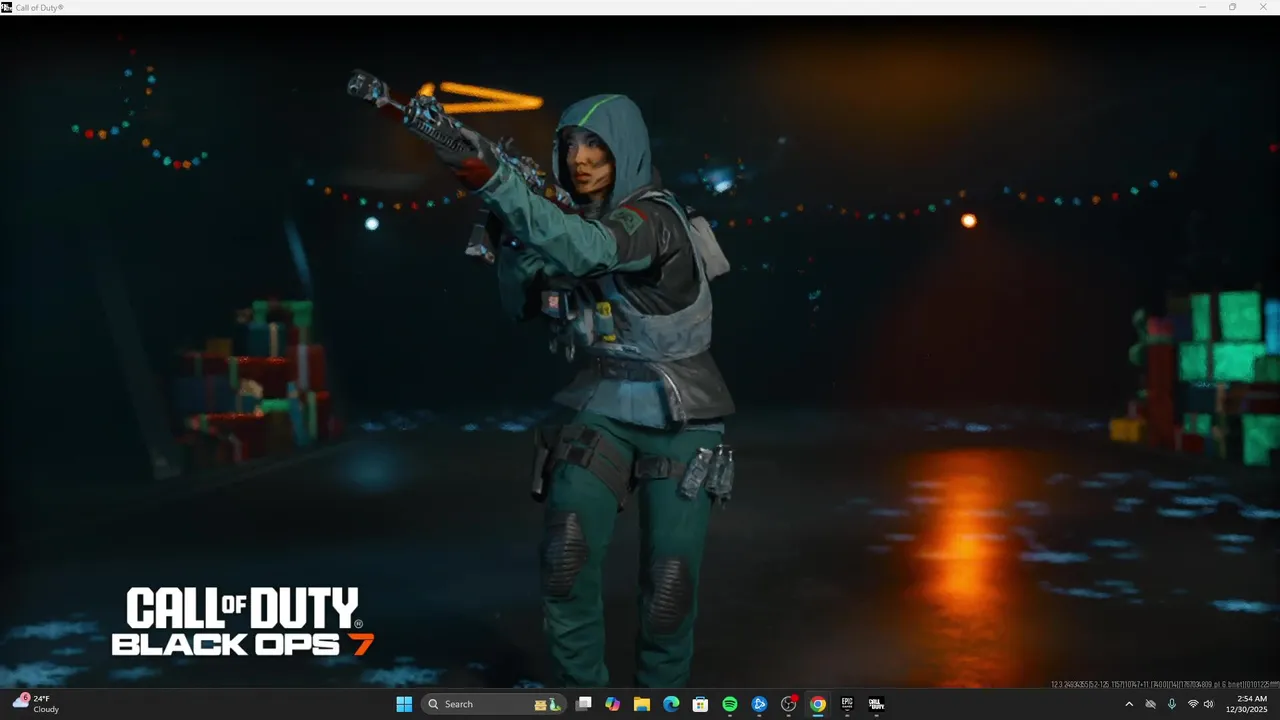The width and height of the screenshot is (1280, 720).
Task: Click the taskbar Search box
Action: (494, 704)
